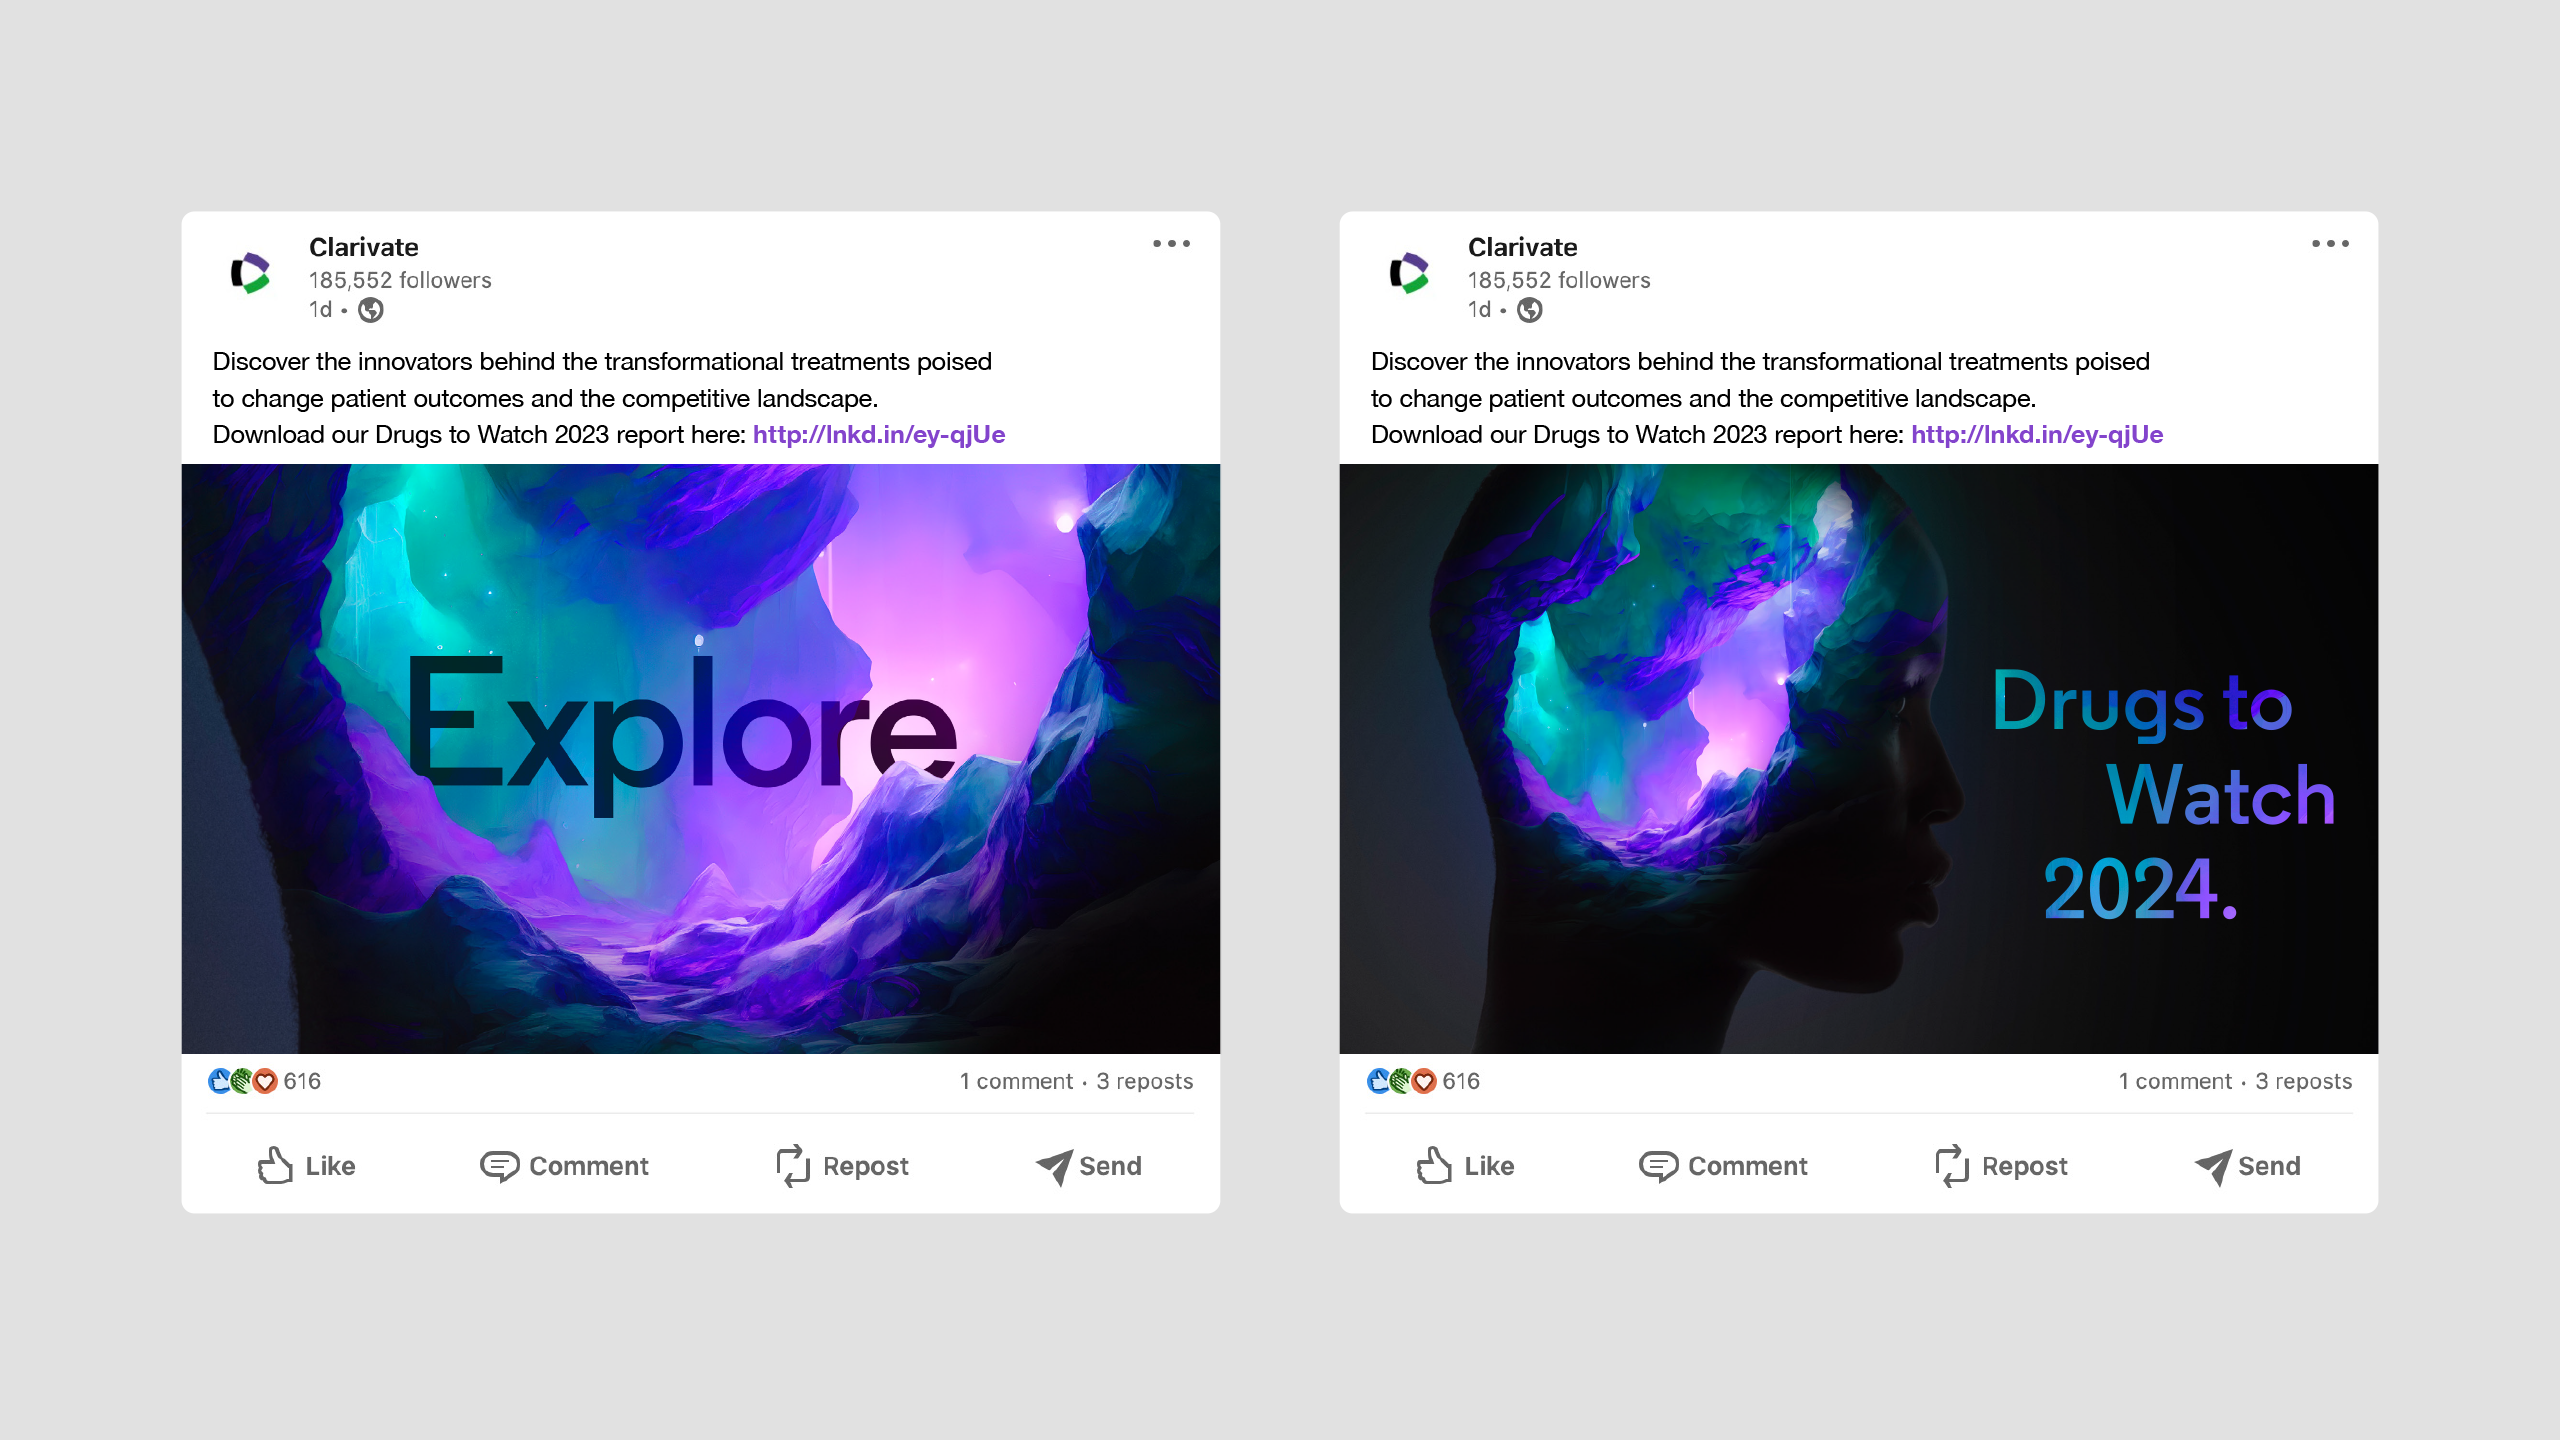Screen dimensions: 2560x1440
Task: Like the left Explore post
Action: pyautogui.click(x=306, y=1166)
